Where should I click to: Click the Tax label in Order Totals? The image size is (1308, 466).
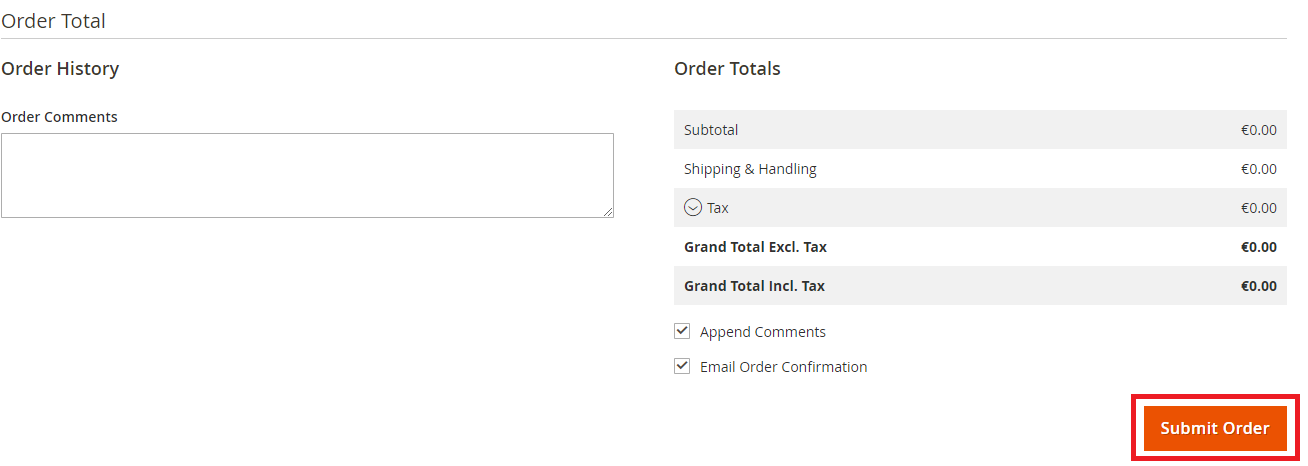[x=718, y=208]
